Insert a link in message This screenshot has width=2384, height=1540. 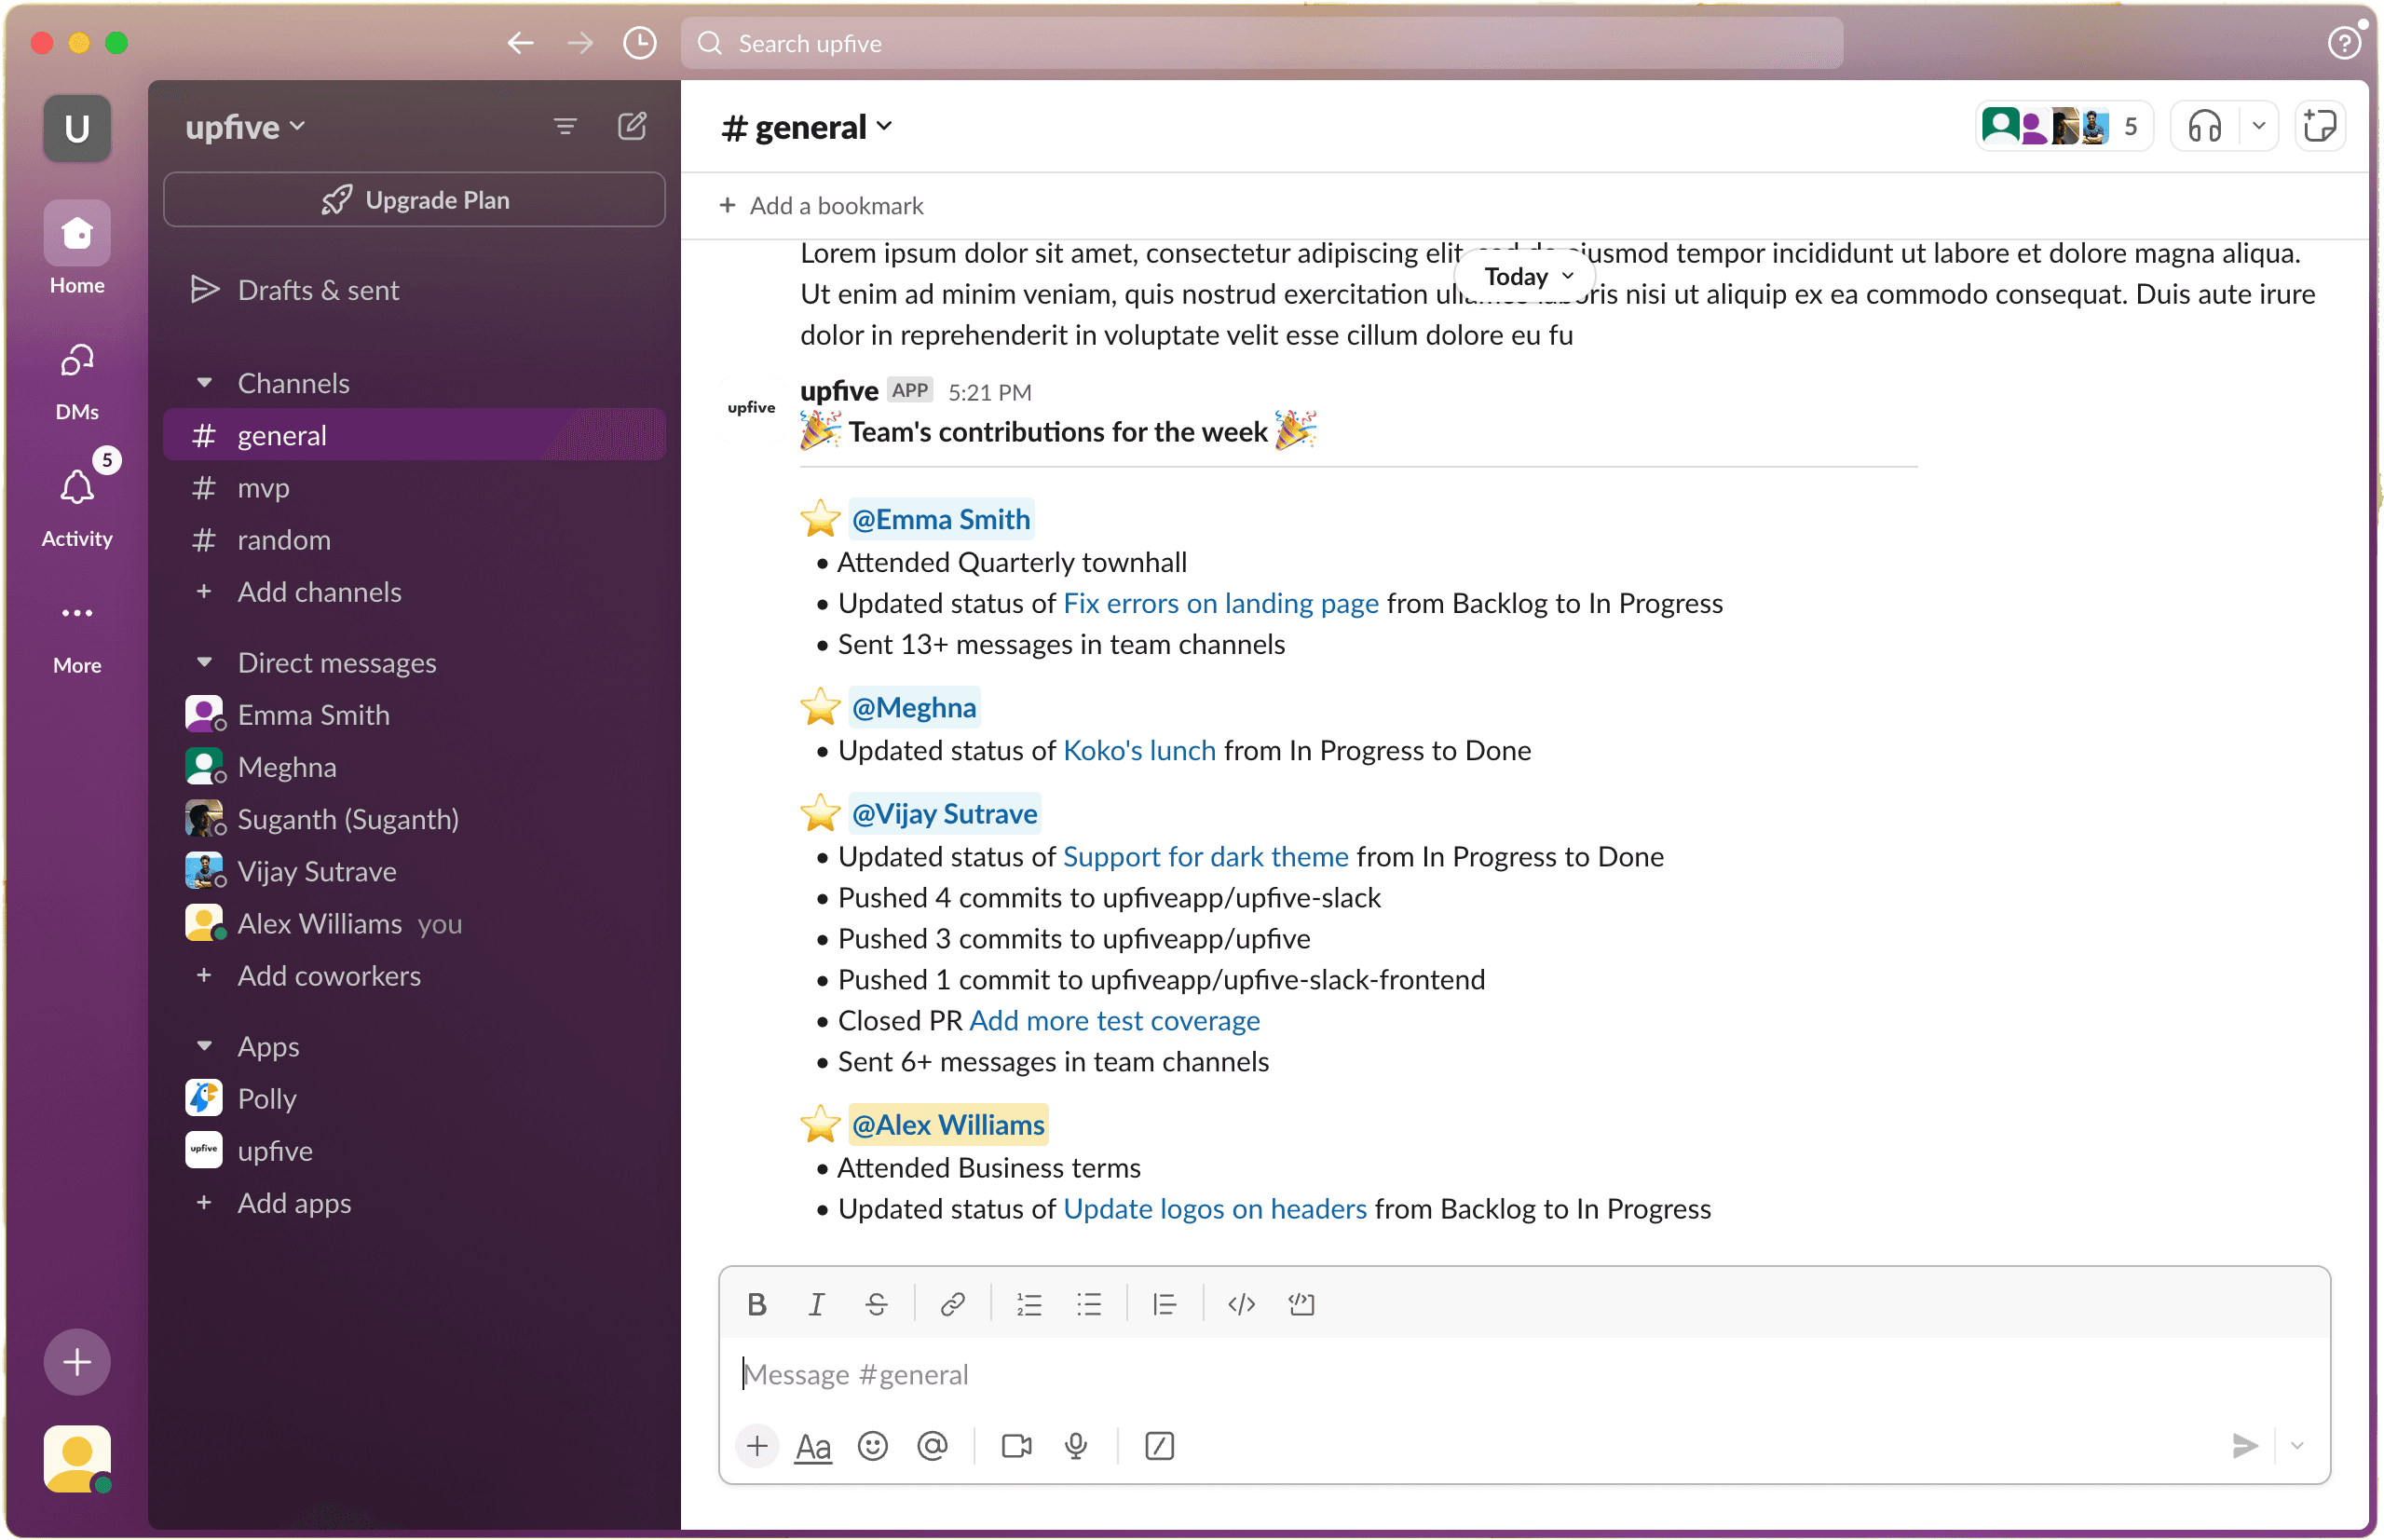tap(952, 1304)
